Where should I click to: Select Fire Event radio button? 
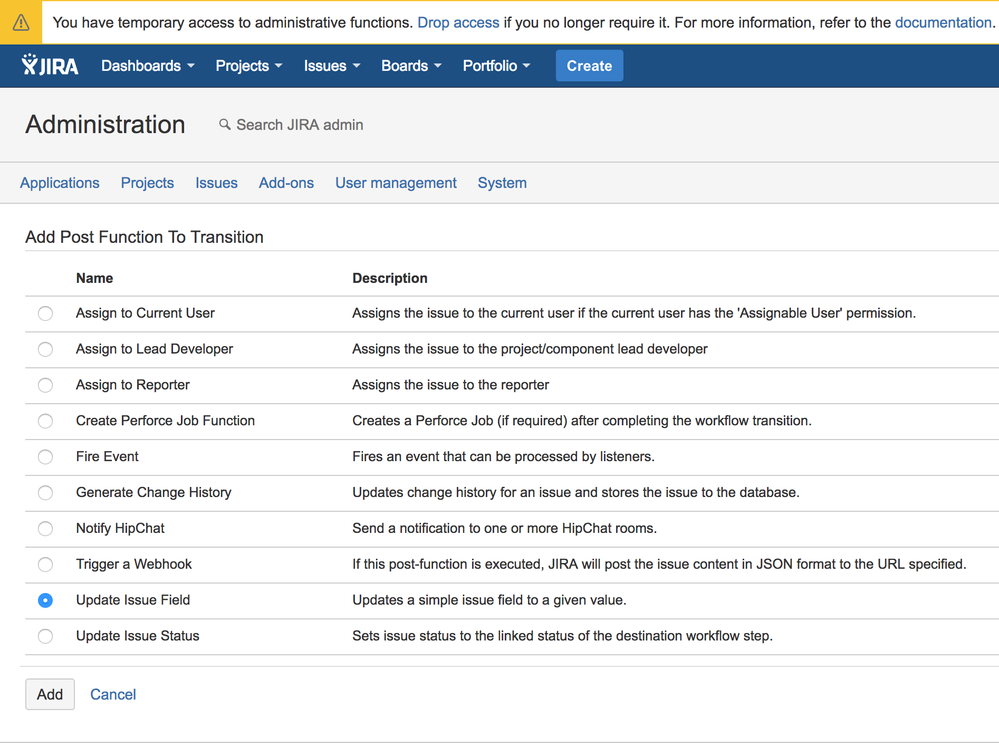tap(45, 457)
